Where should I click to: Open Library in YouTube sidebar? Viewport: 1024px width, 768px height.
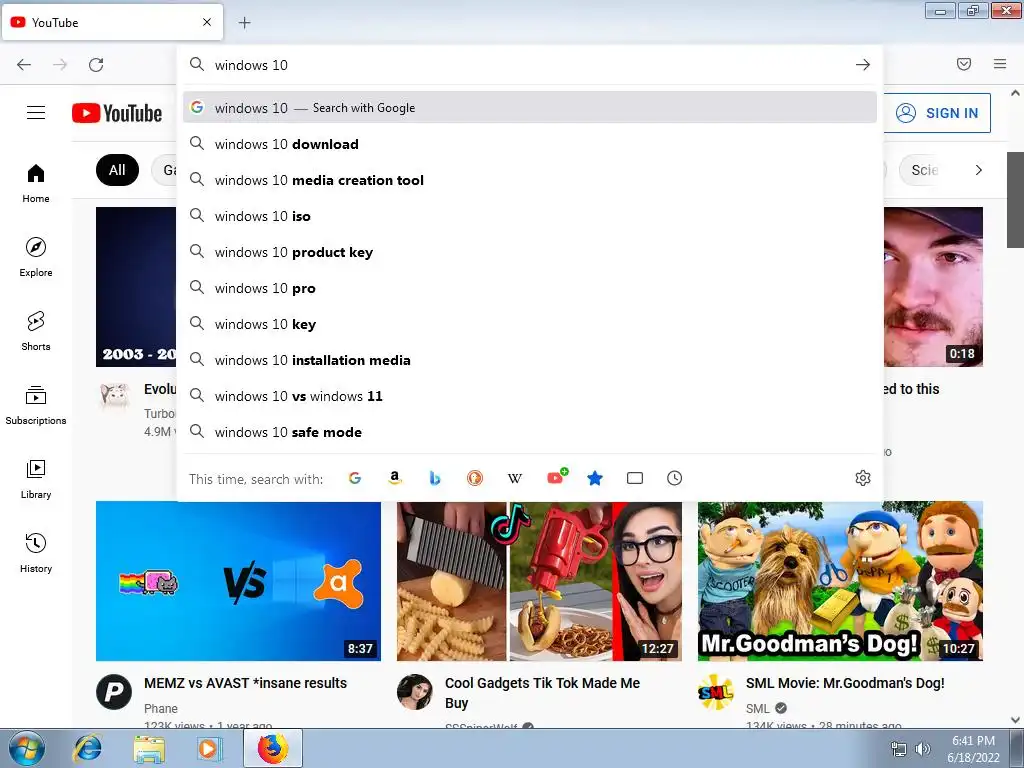(36, 479)
